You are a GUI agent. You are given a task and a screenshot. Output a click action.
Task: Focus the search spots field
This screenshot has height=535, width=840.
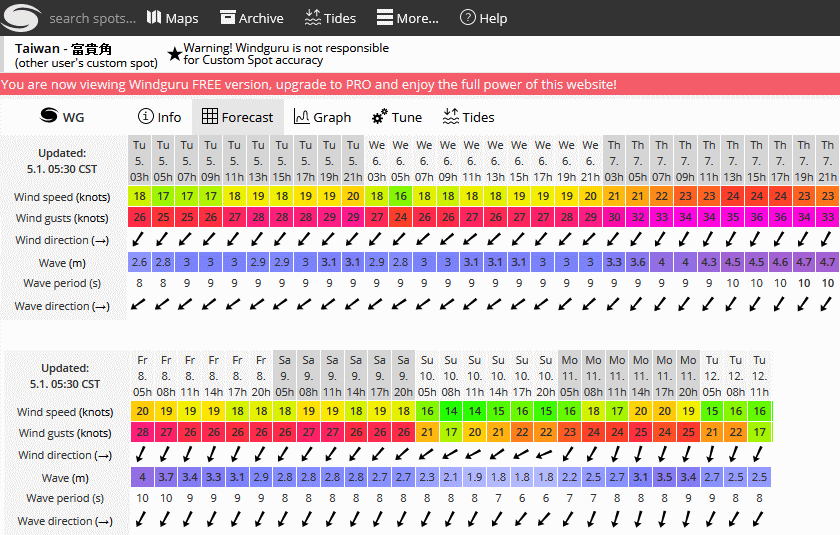click(93, 18)
